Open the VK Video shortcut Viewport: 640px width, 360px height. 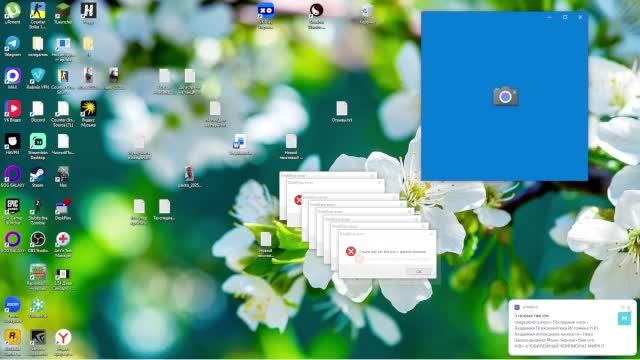[x=12, y=109]
